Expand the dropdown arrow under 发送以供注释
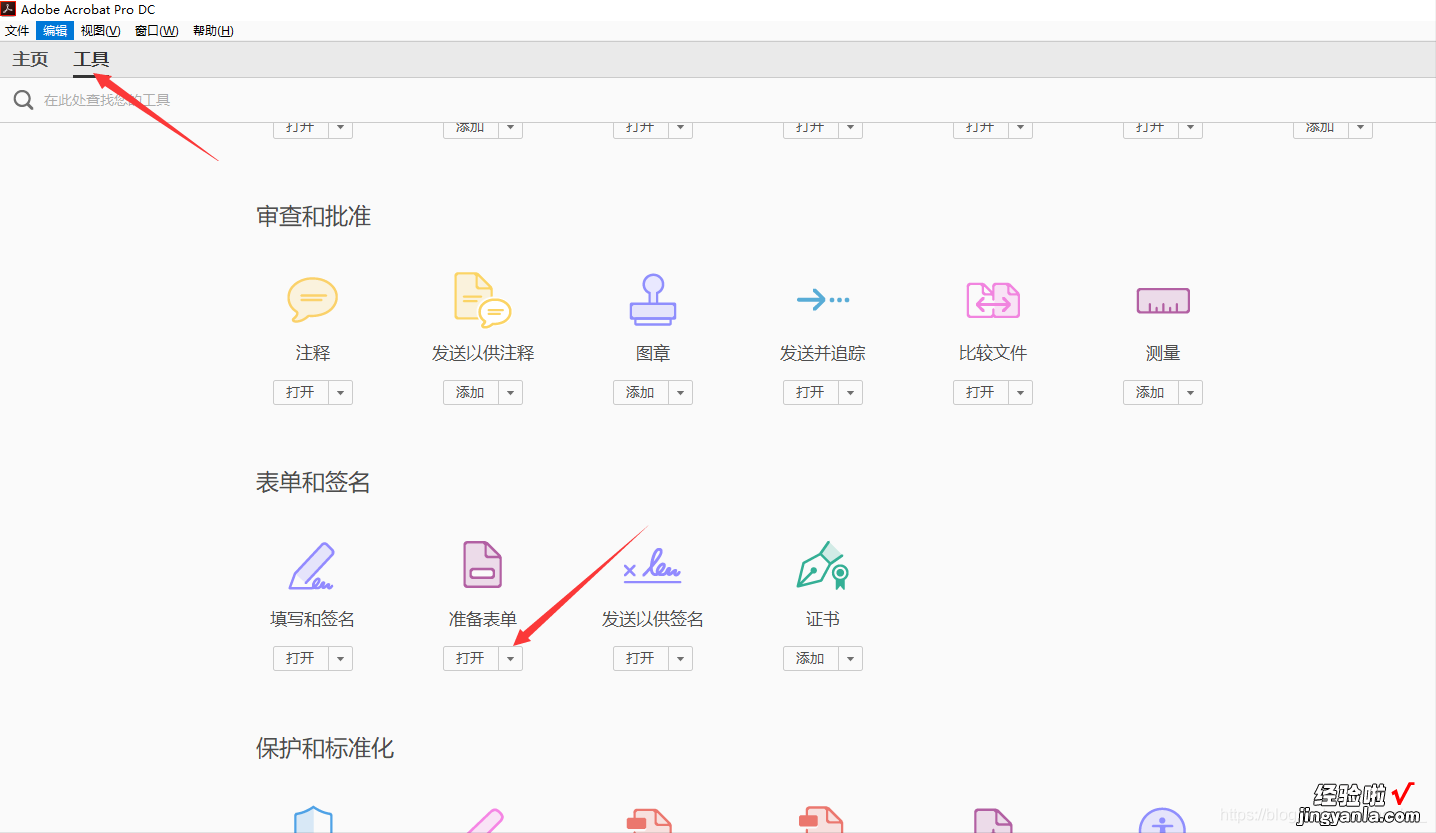This screenshot has width=1436, height=833. pos(511,392)
